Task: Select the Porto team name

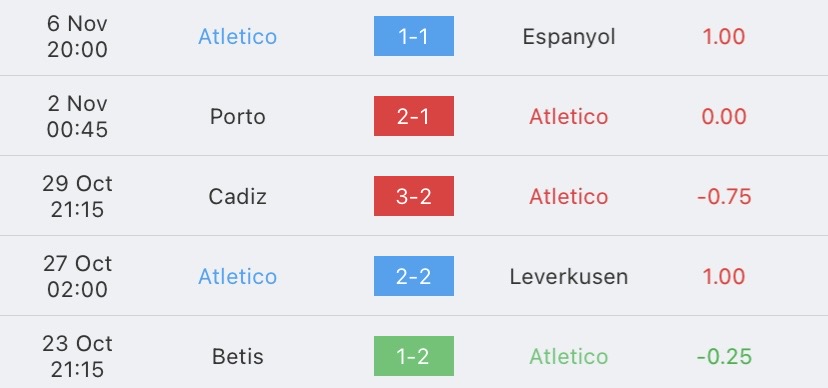Action: point(237,117)
